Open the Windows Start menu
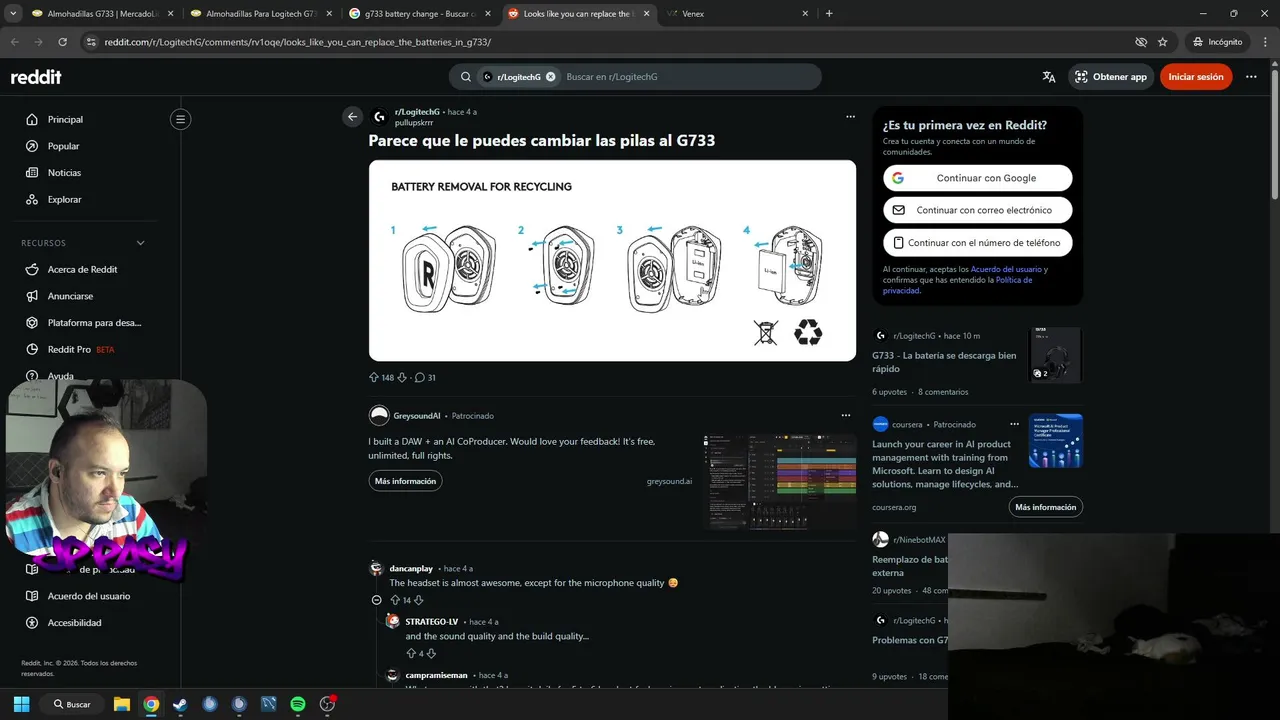The width and height of the screenshot is (1280, 720). (x=21, y=704)
